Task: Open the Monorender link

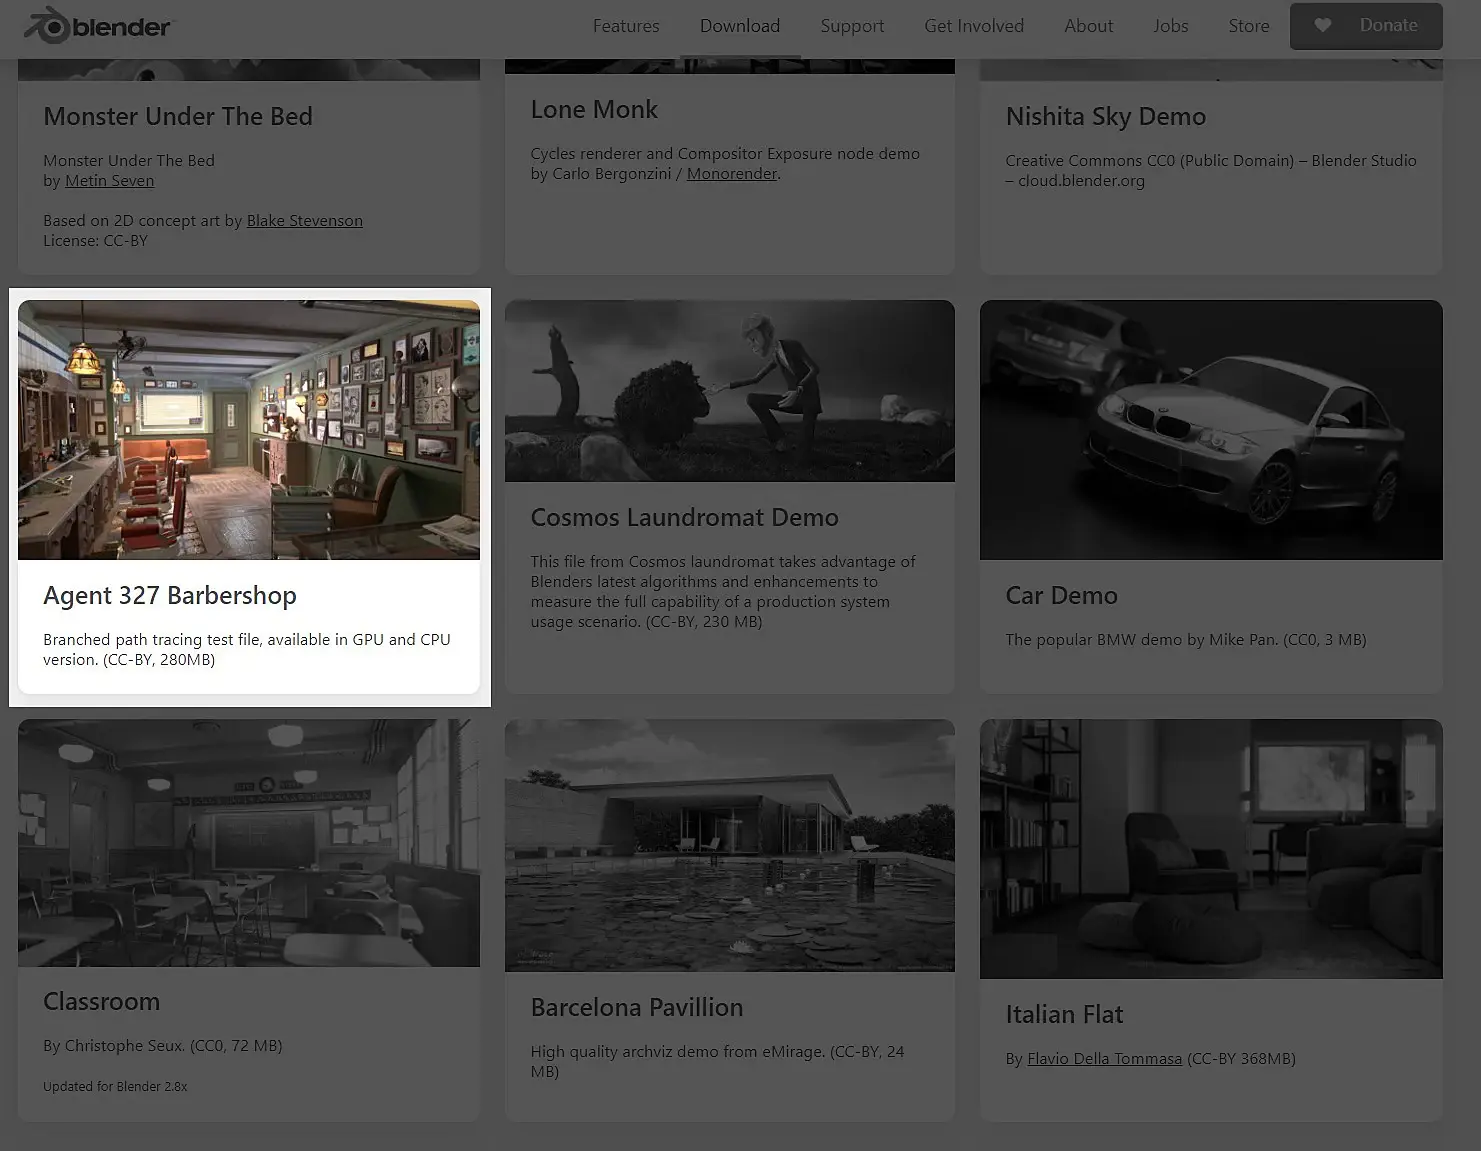Action: click(x=732, y=174)
